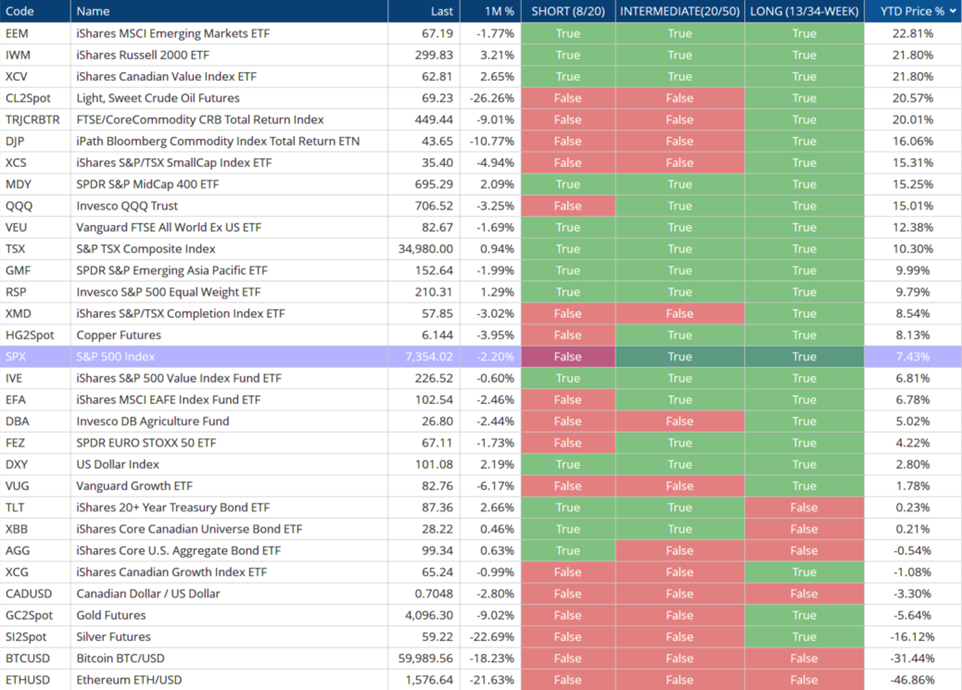Open the EEM ticker code
This screenshot has height=690, width=962.
17,33
